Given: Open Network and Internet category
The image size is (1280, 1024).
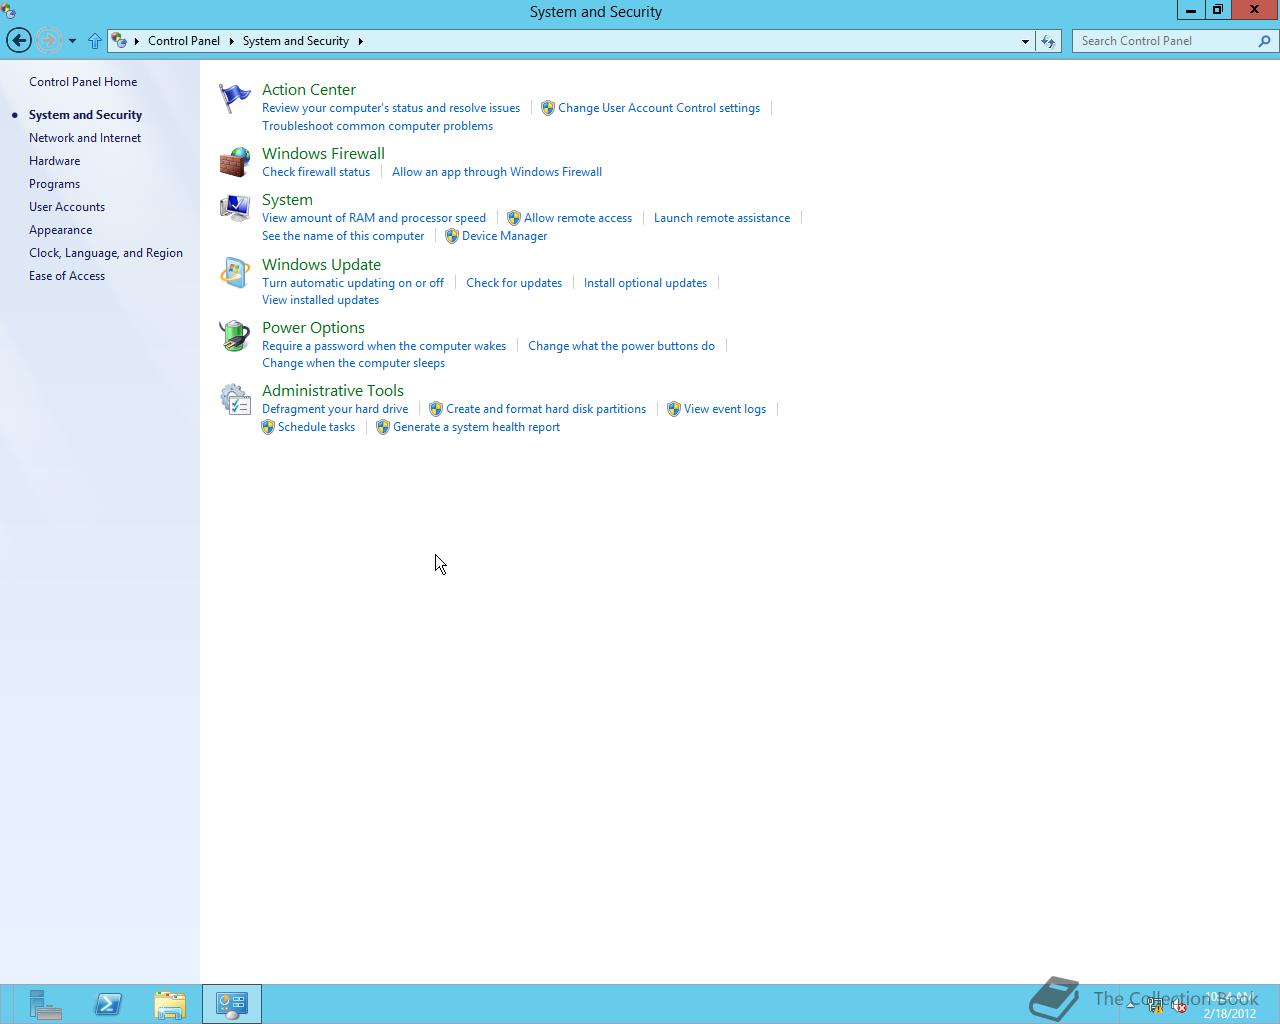Looking at the screenshot, I should 85,138.
